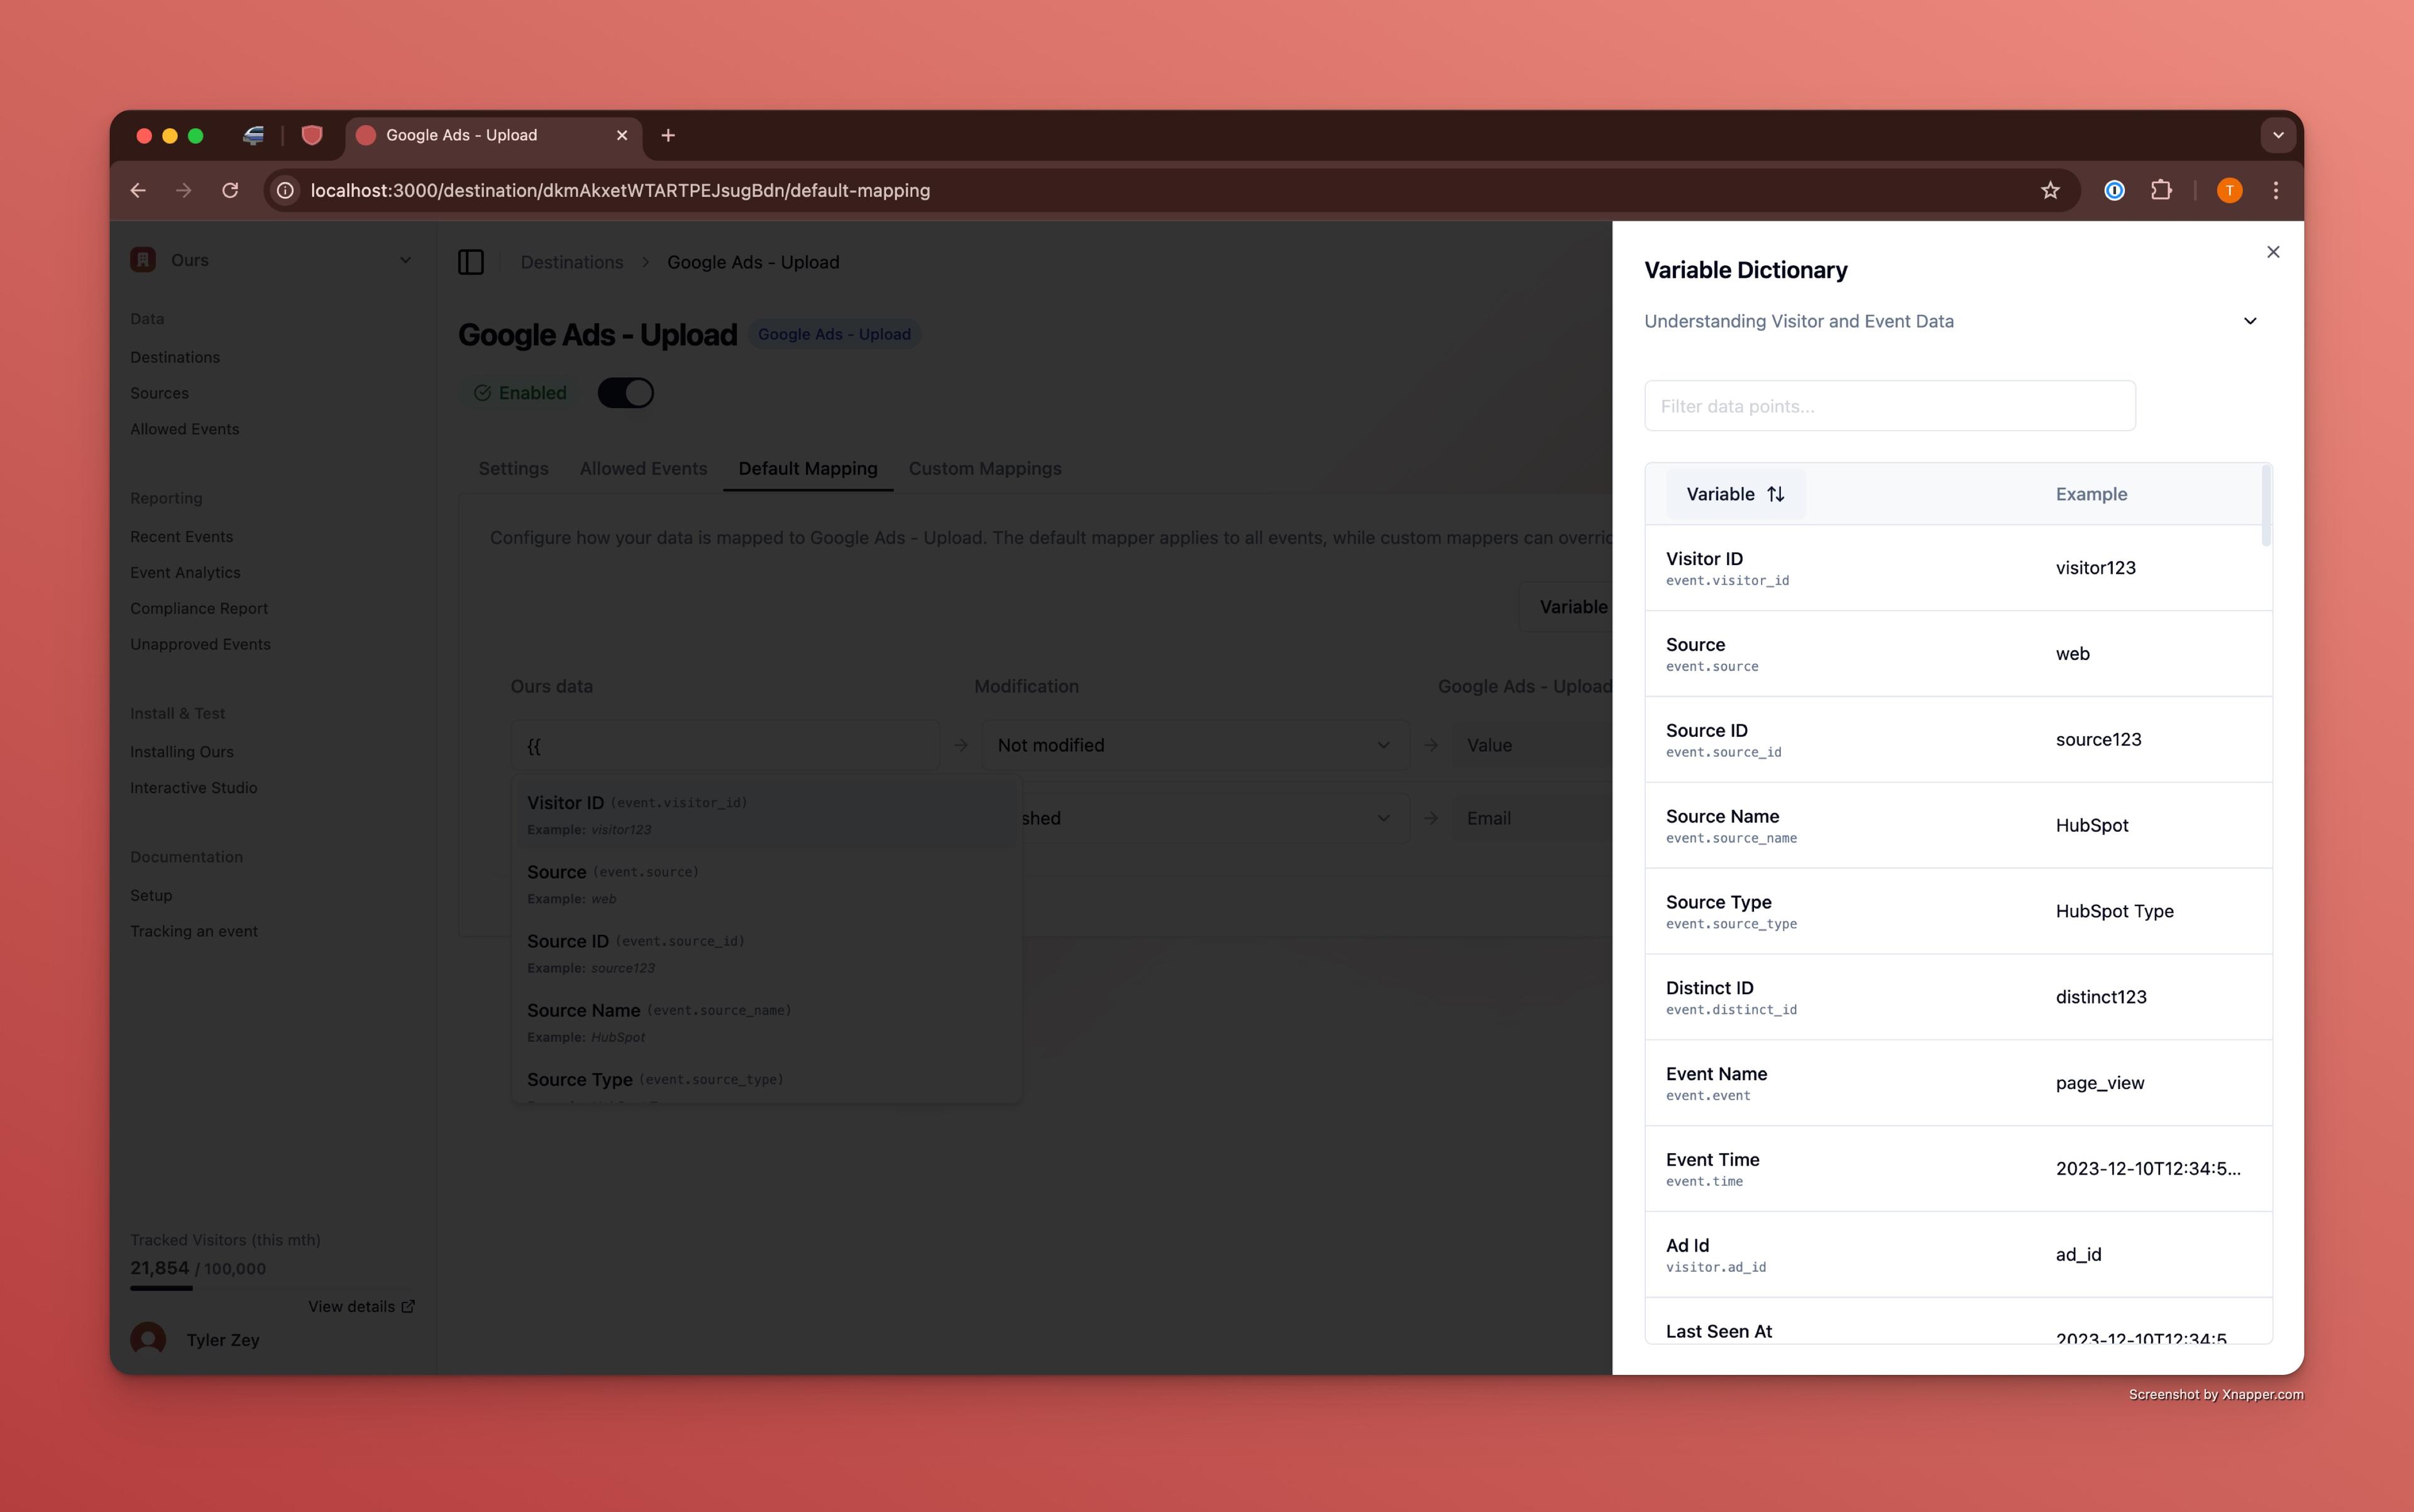This screenshot has height=1512, width=2414.
Task: Switch to the Custom Mappings tab
Action: click(984, 468)
